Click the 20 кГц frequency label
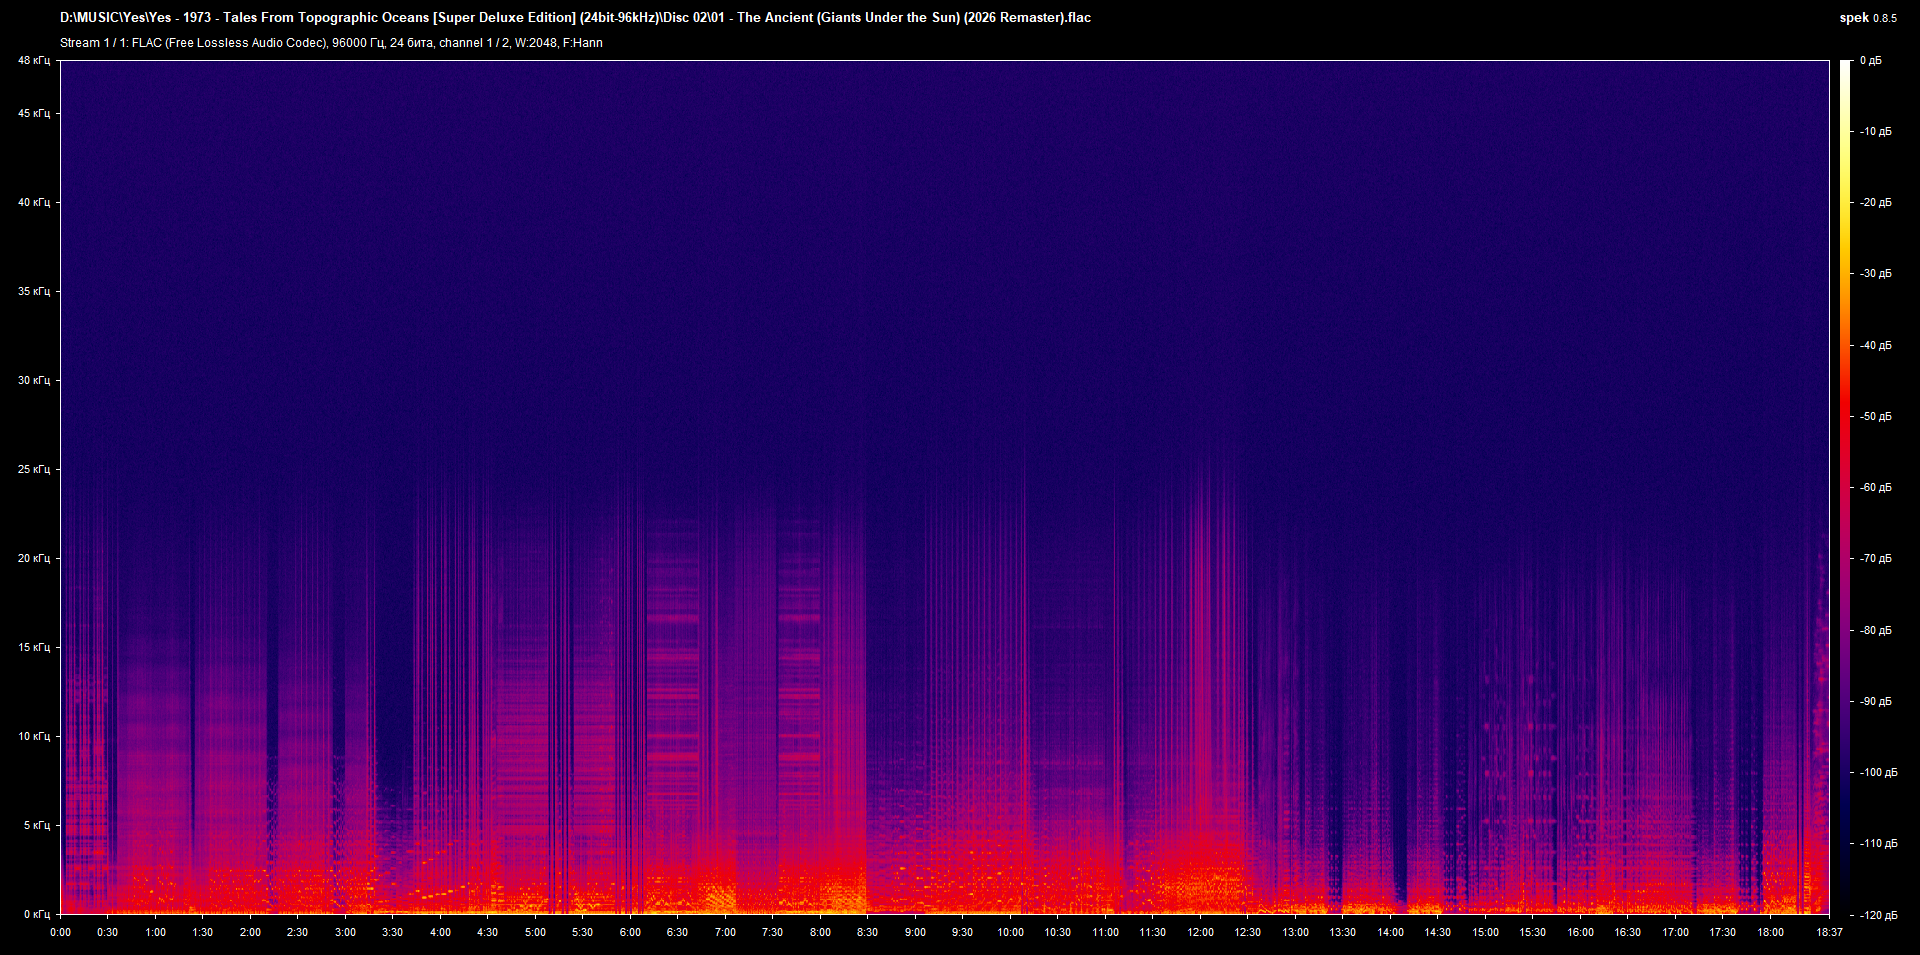Image resolution: width=1920 pixels, height=955 pixels. (33, 558)
